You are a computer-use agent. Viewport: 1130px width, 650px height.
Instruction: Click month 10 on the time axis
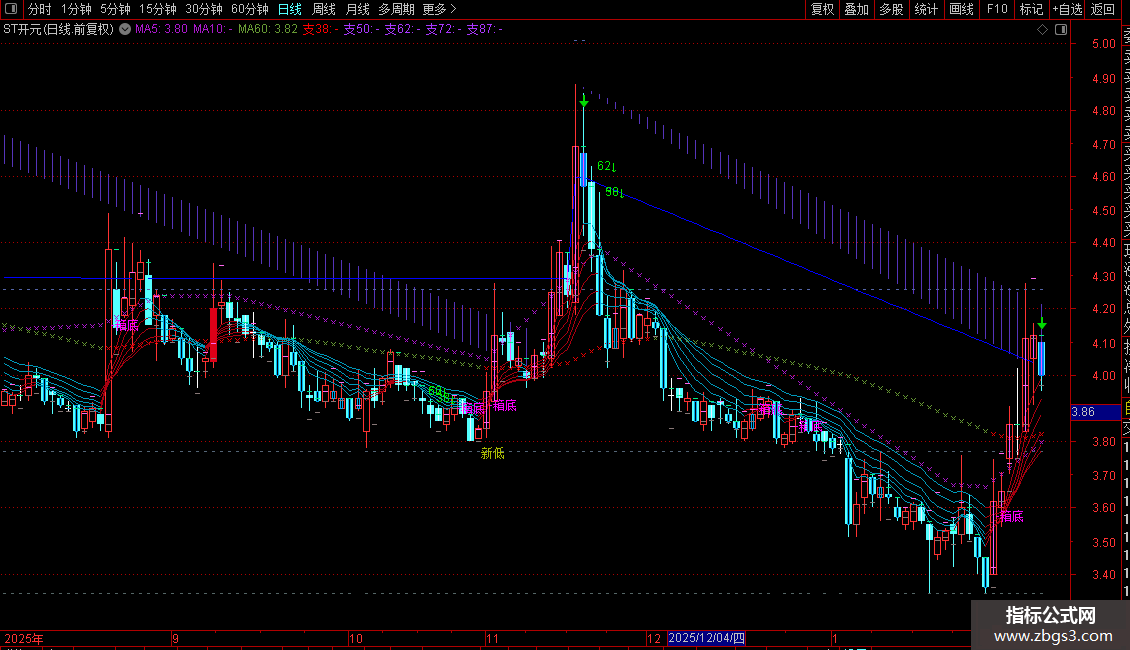355,638
